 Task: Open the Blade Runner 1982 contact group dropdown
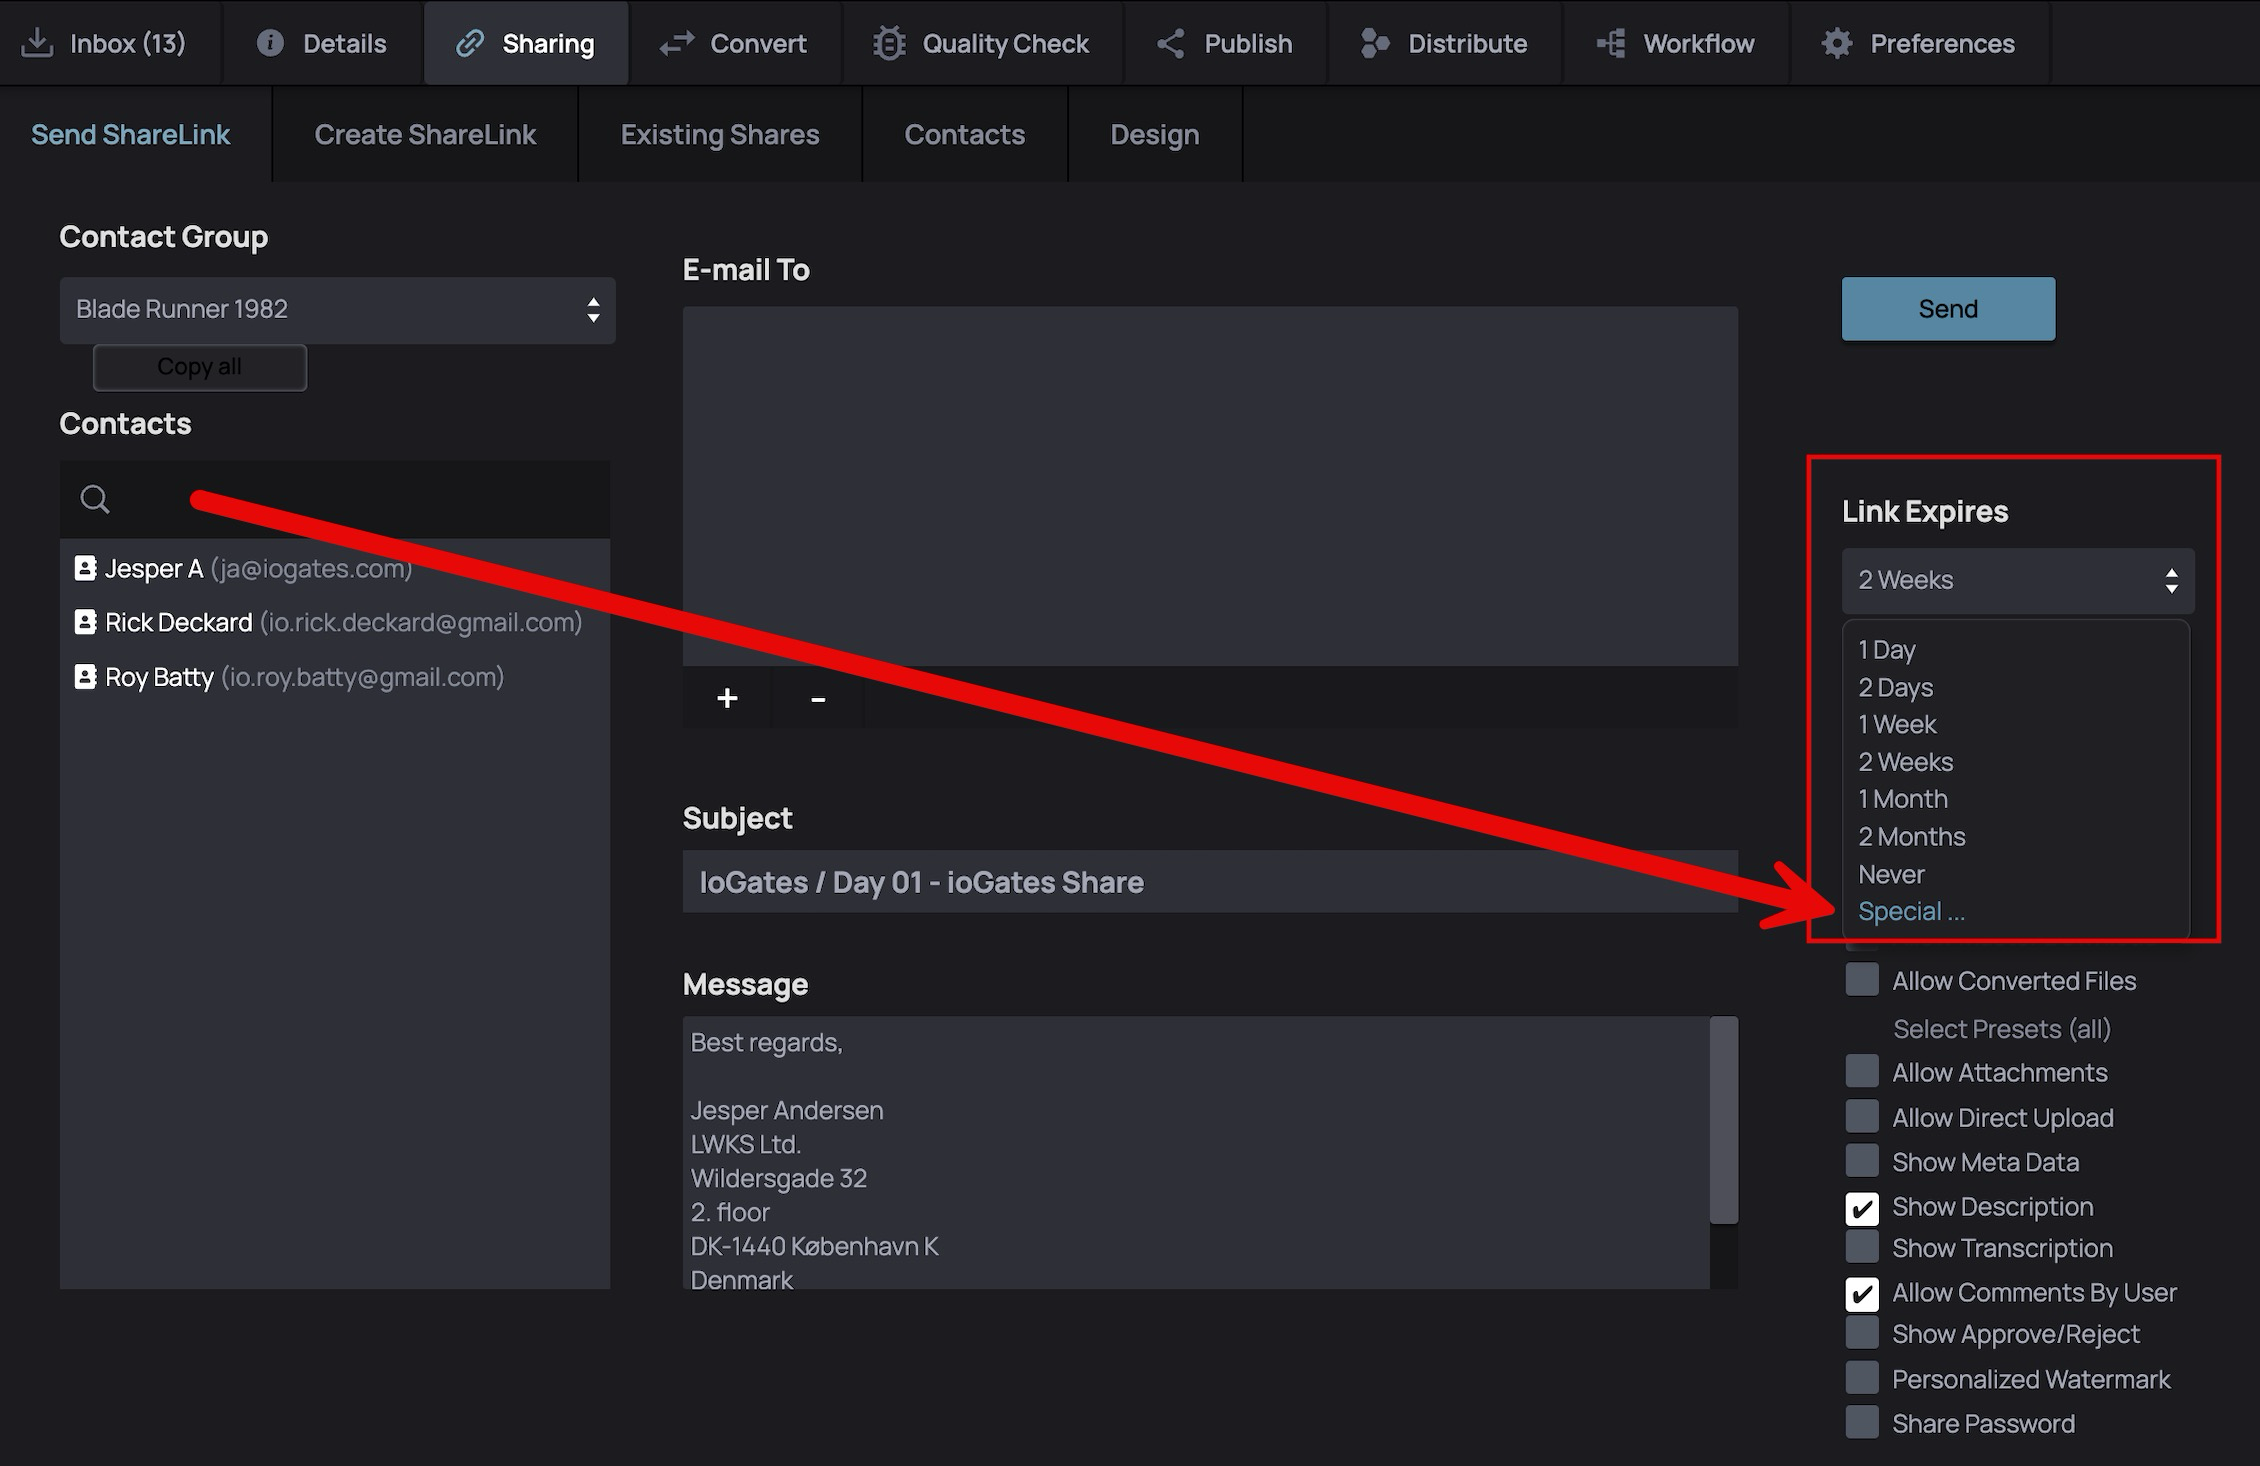pos(337,310)
